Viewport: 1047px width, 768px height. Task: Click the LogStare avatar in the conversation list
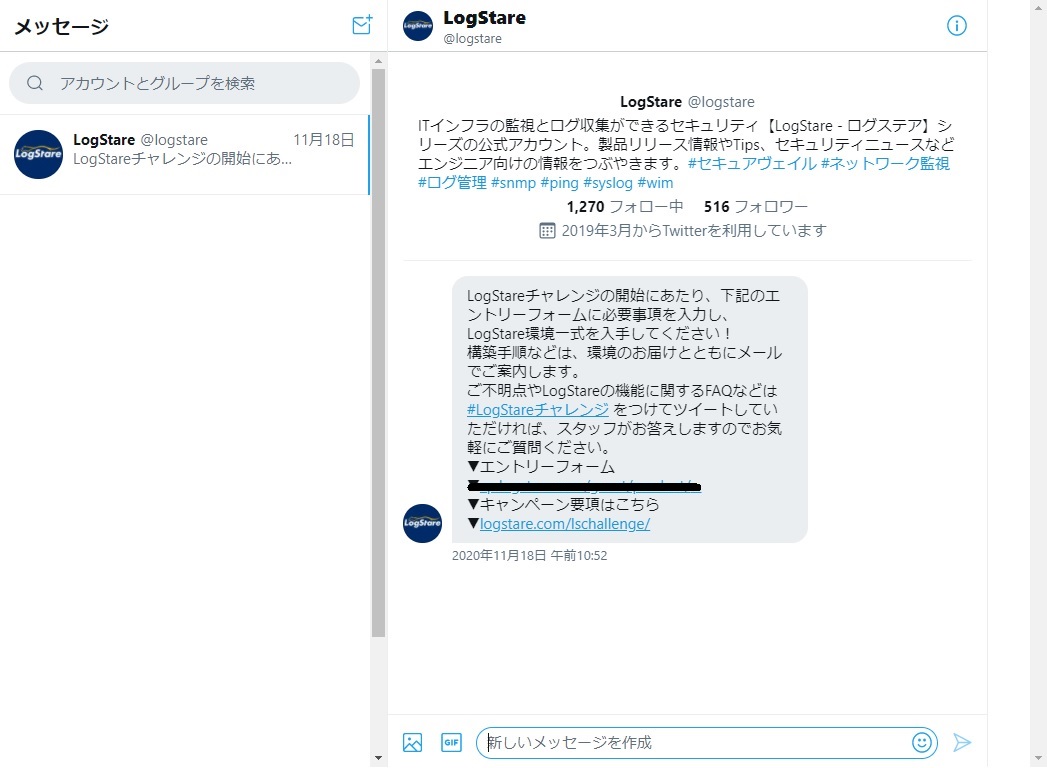coord(38,154)
